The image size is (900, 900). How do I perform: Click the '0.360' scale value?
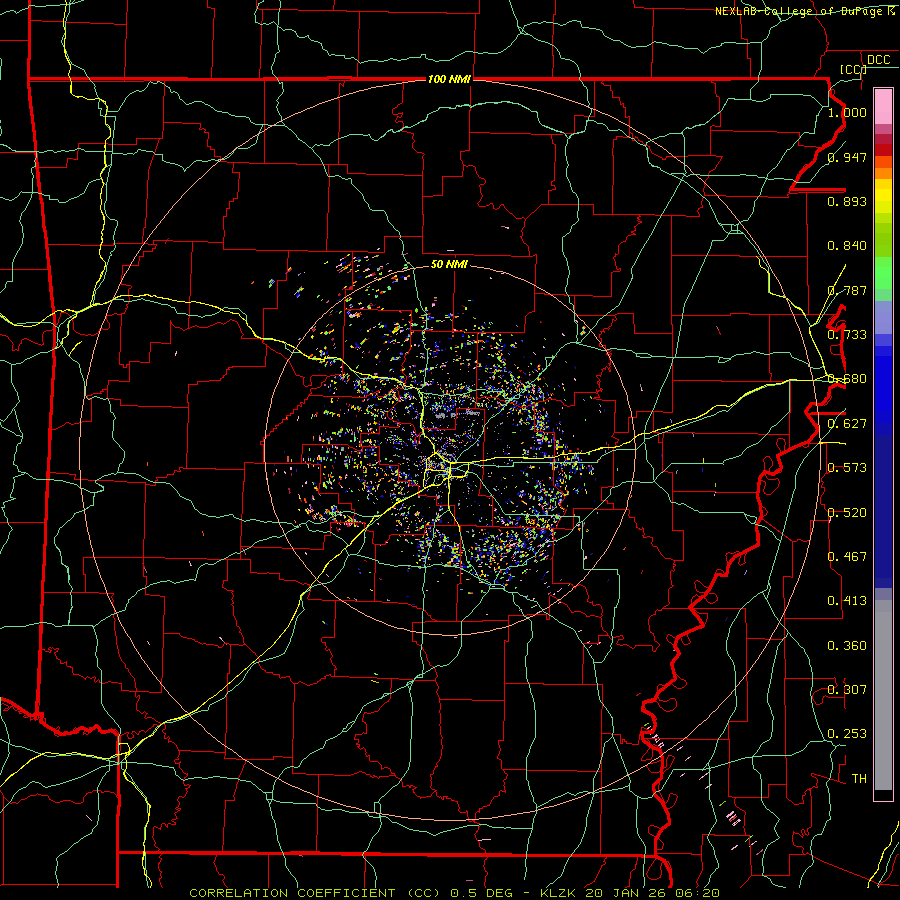[847, 646]
